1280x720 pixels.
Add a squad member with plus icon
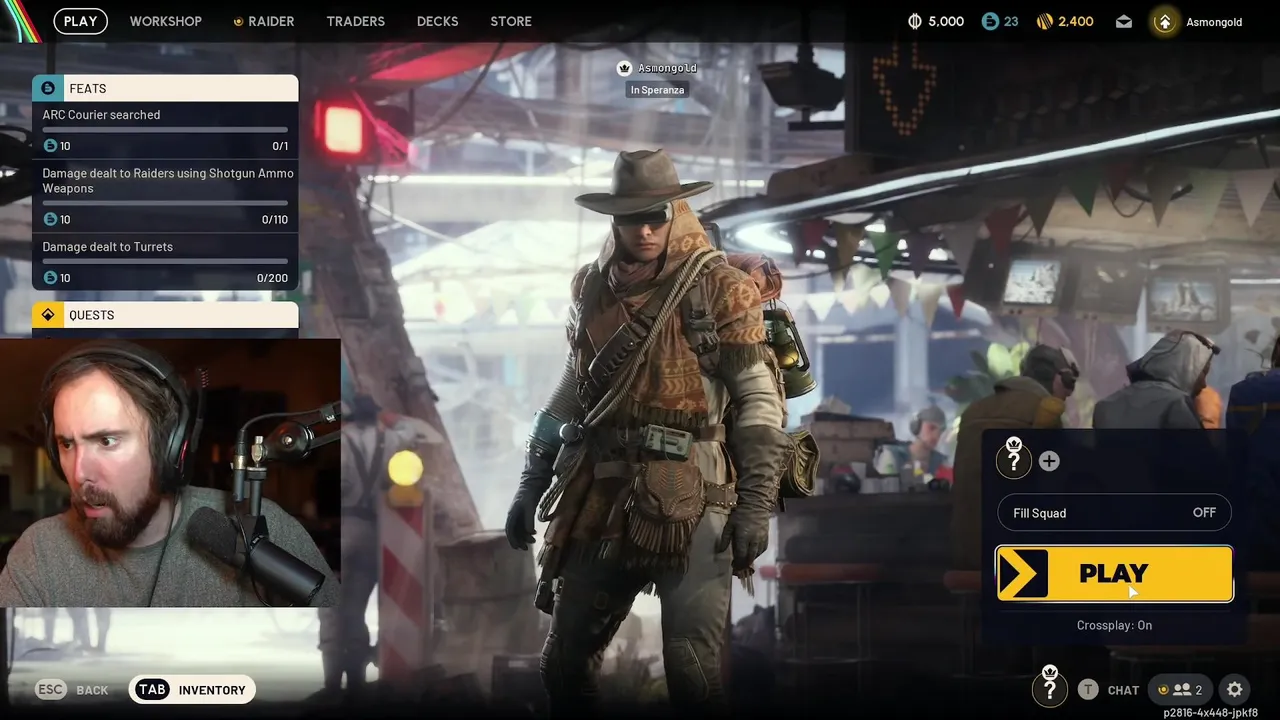[x=1049, y=461]
